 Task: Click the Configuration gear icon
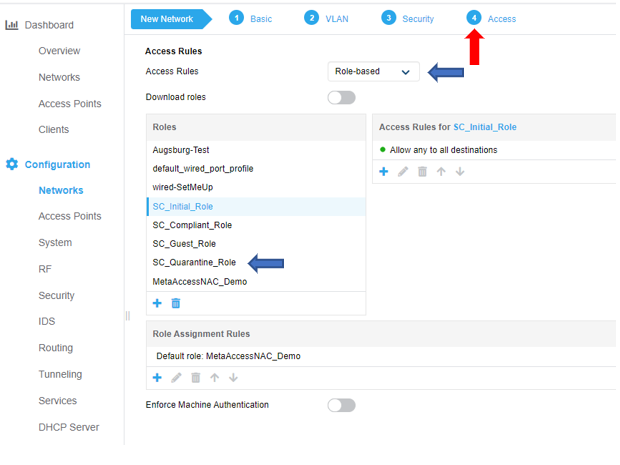point(12,164)
